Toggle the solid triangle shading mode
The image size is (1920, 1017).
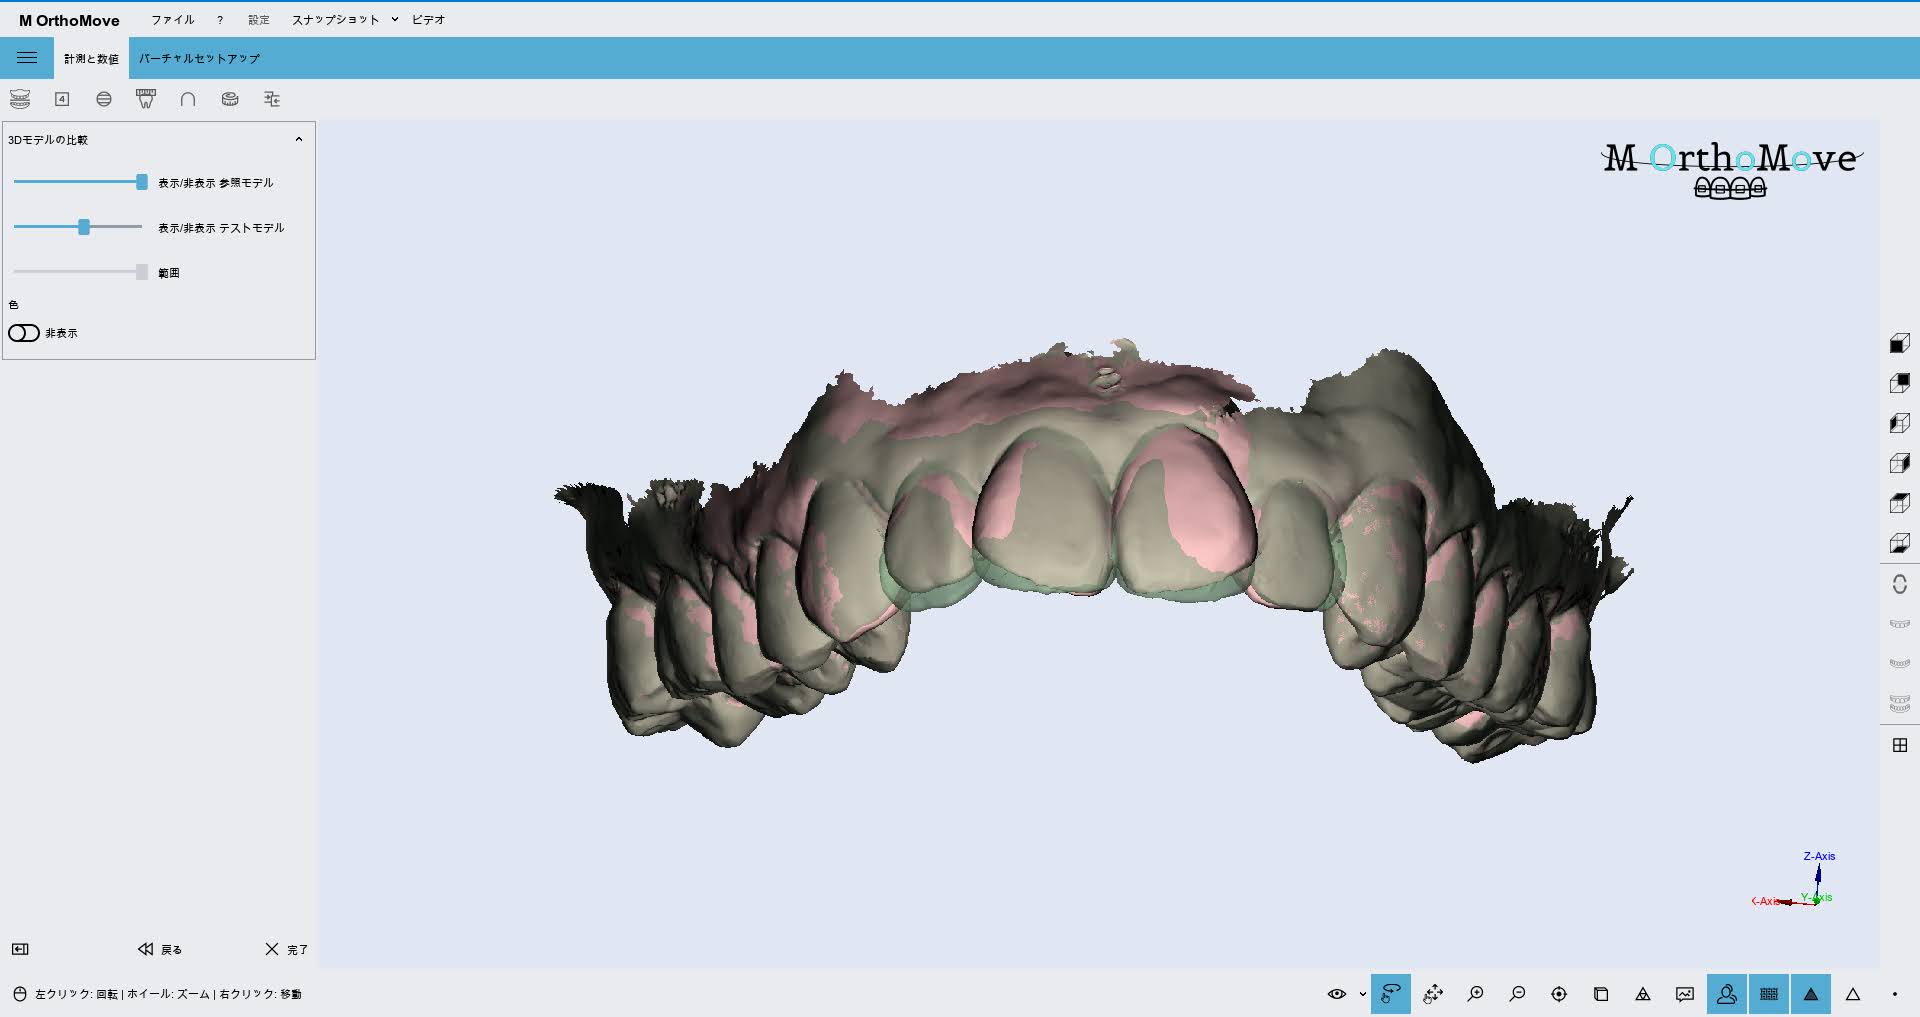tap(1811, 994)
